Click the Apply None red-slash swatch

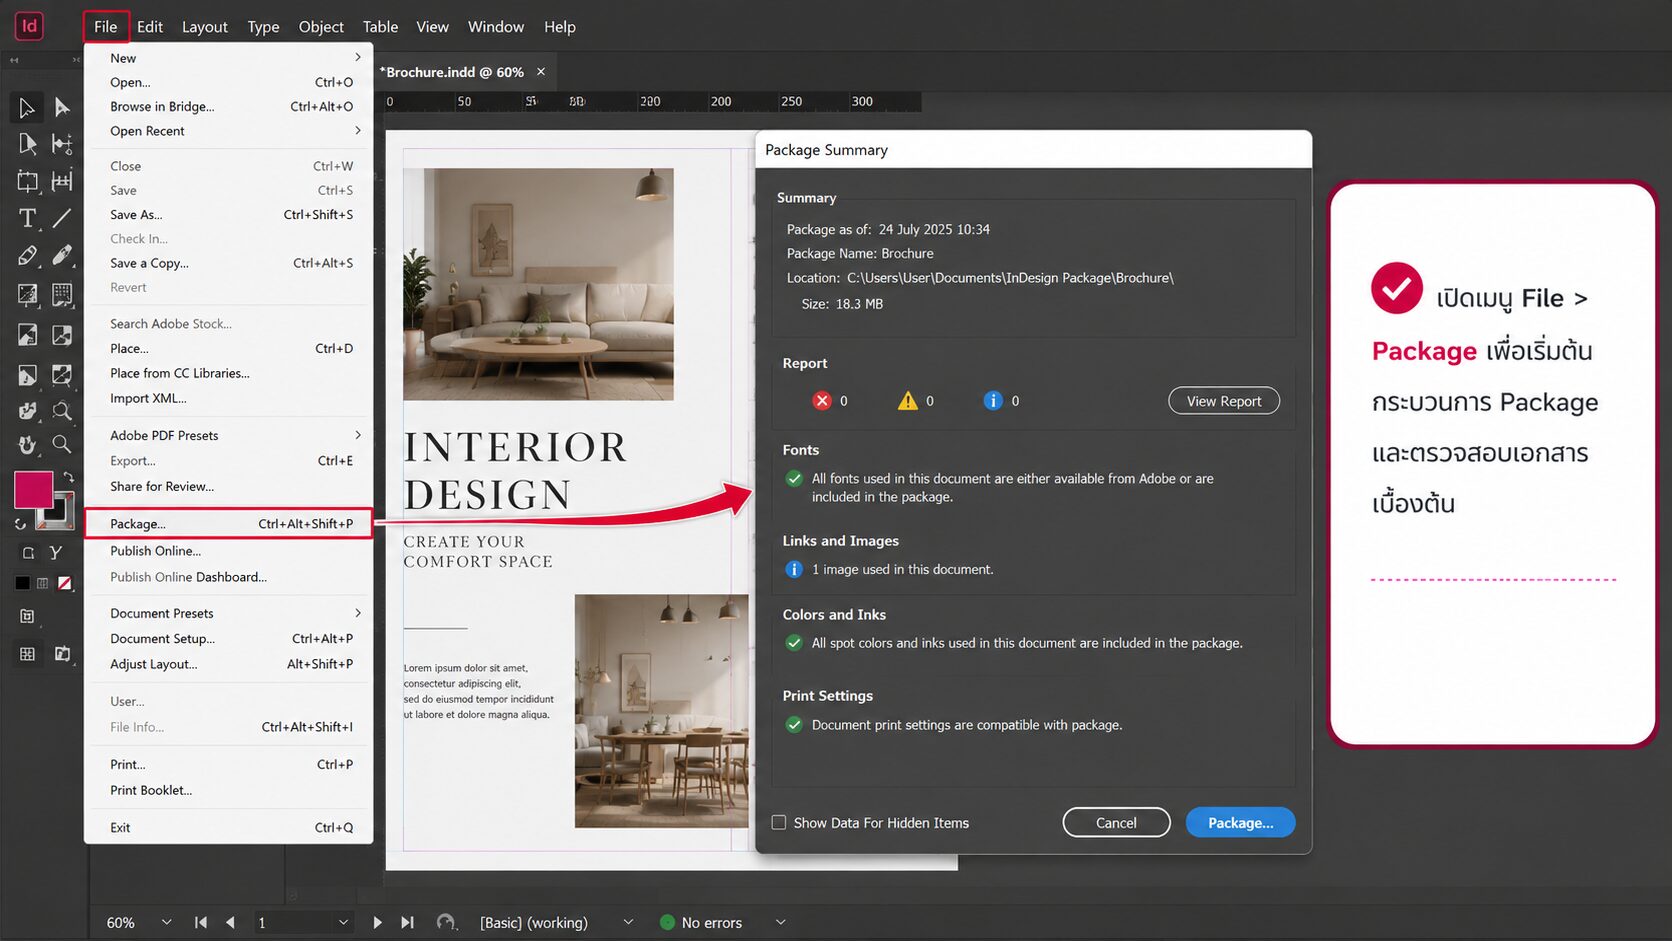[x=65, y=583]
